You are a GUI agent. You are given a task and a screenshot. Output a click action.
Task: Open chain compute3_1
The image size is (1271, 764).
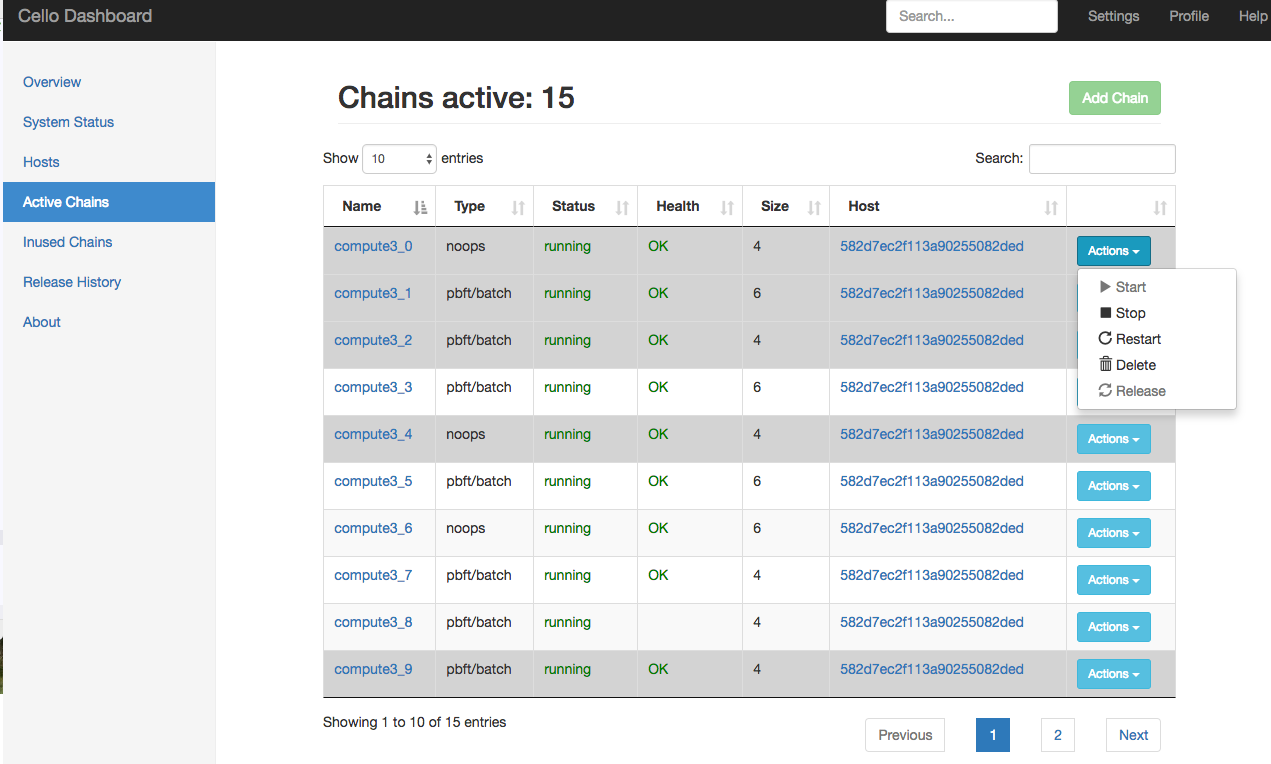click(373, 293)
